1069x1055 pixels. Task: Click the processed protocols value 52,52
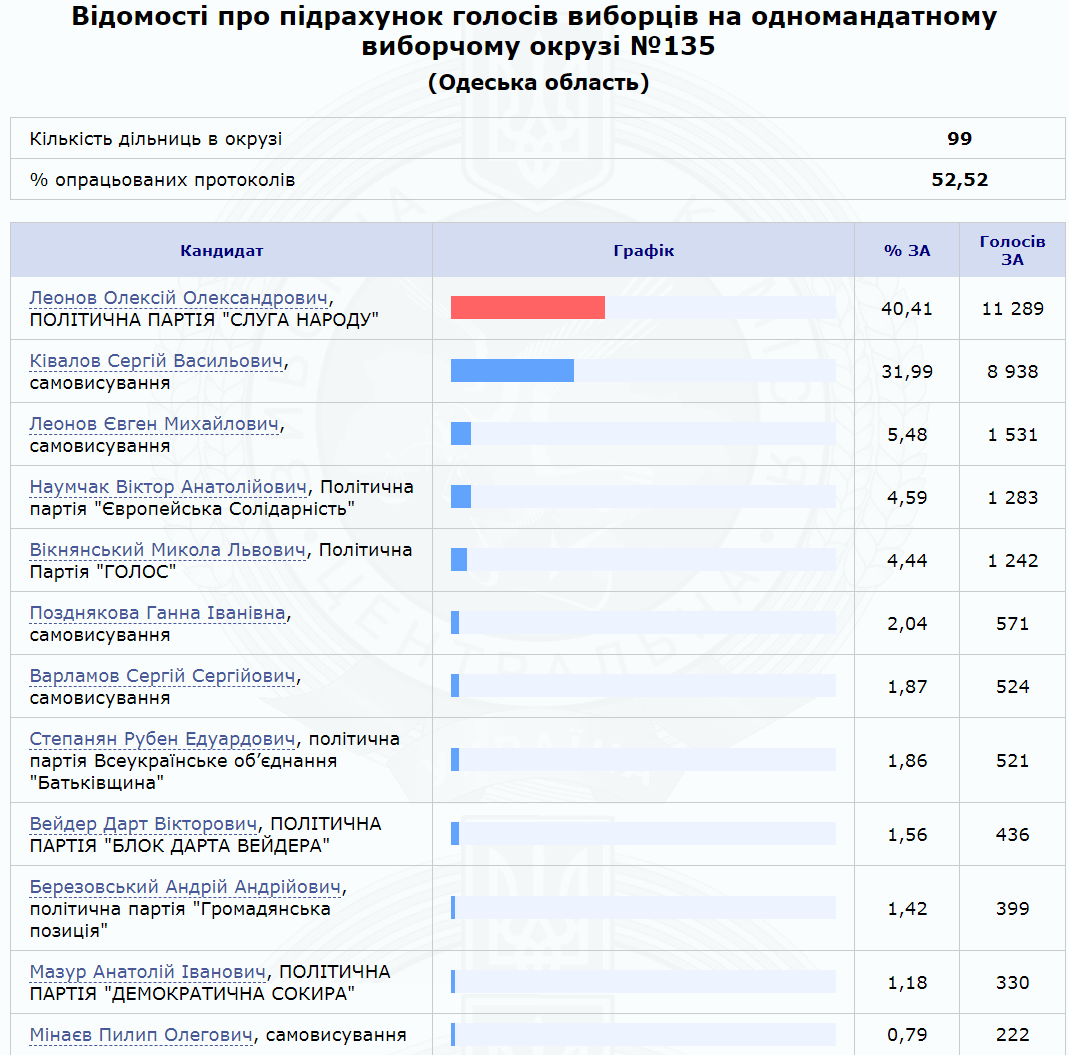coord(959,180)
